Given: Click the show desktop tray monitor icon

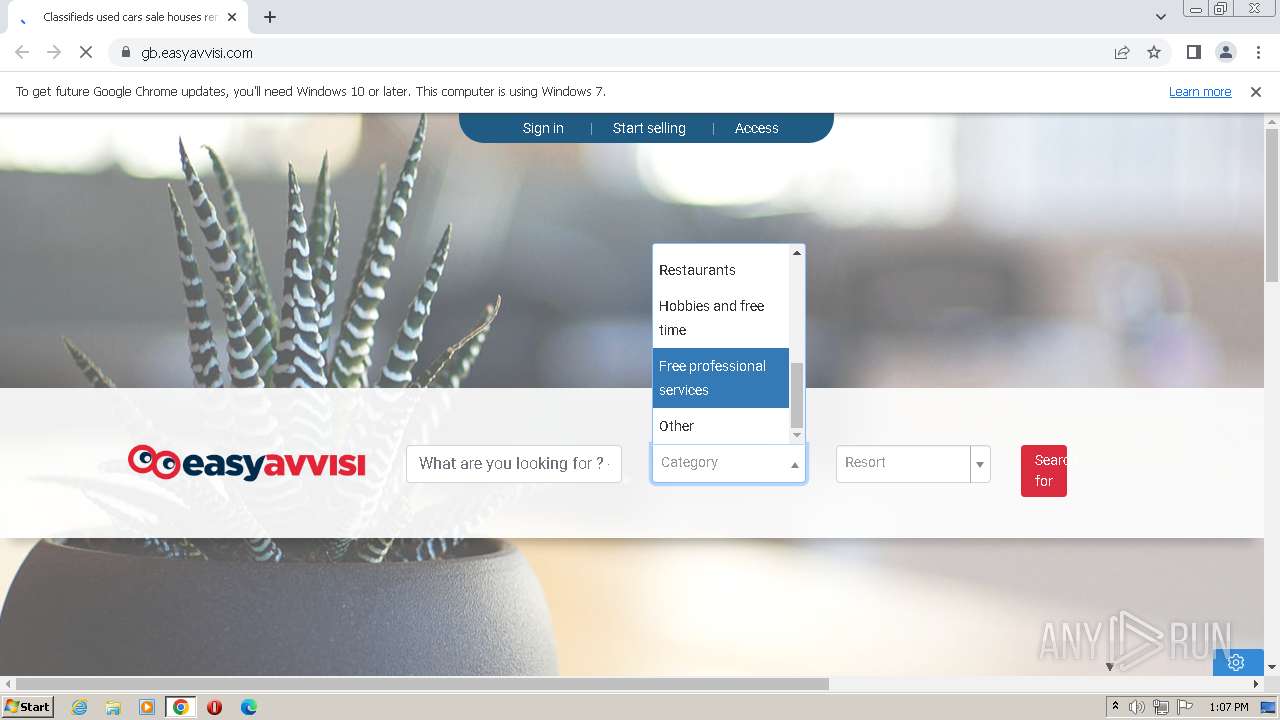Looking at the screenshot, I should point(1268,707).
